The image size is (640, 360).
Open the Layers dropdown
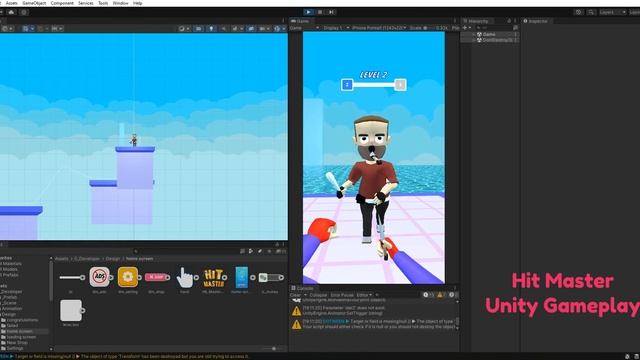[612, 12]
